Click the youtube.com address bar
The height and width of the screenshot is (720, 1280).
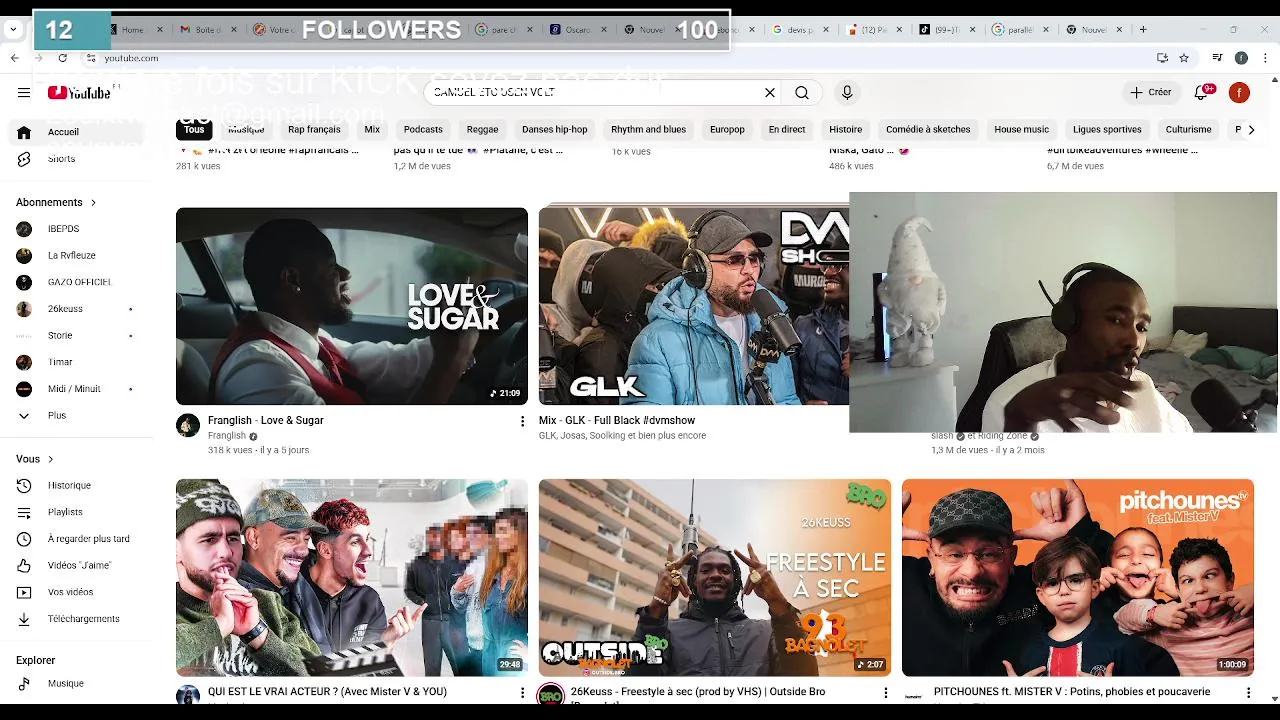click(620, 58)
